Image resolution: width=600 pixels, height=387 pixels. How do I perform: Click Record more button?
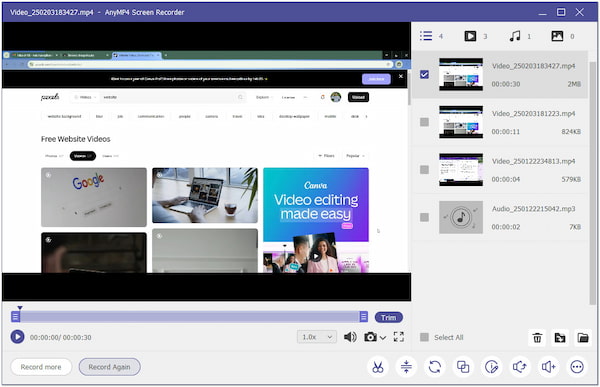[41, 367]
